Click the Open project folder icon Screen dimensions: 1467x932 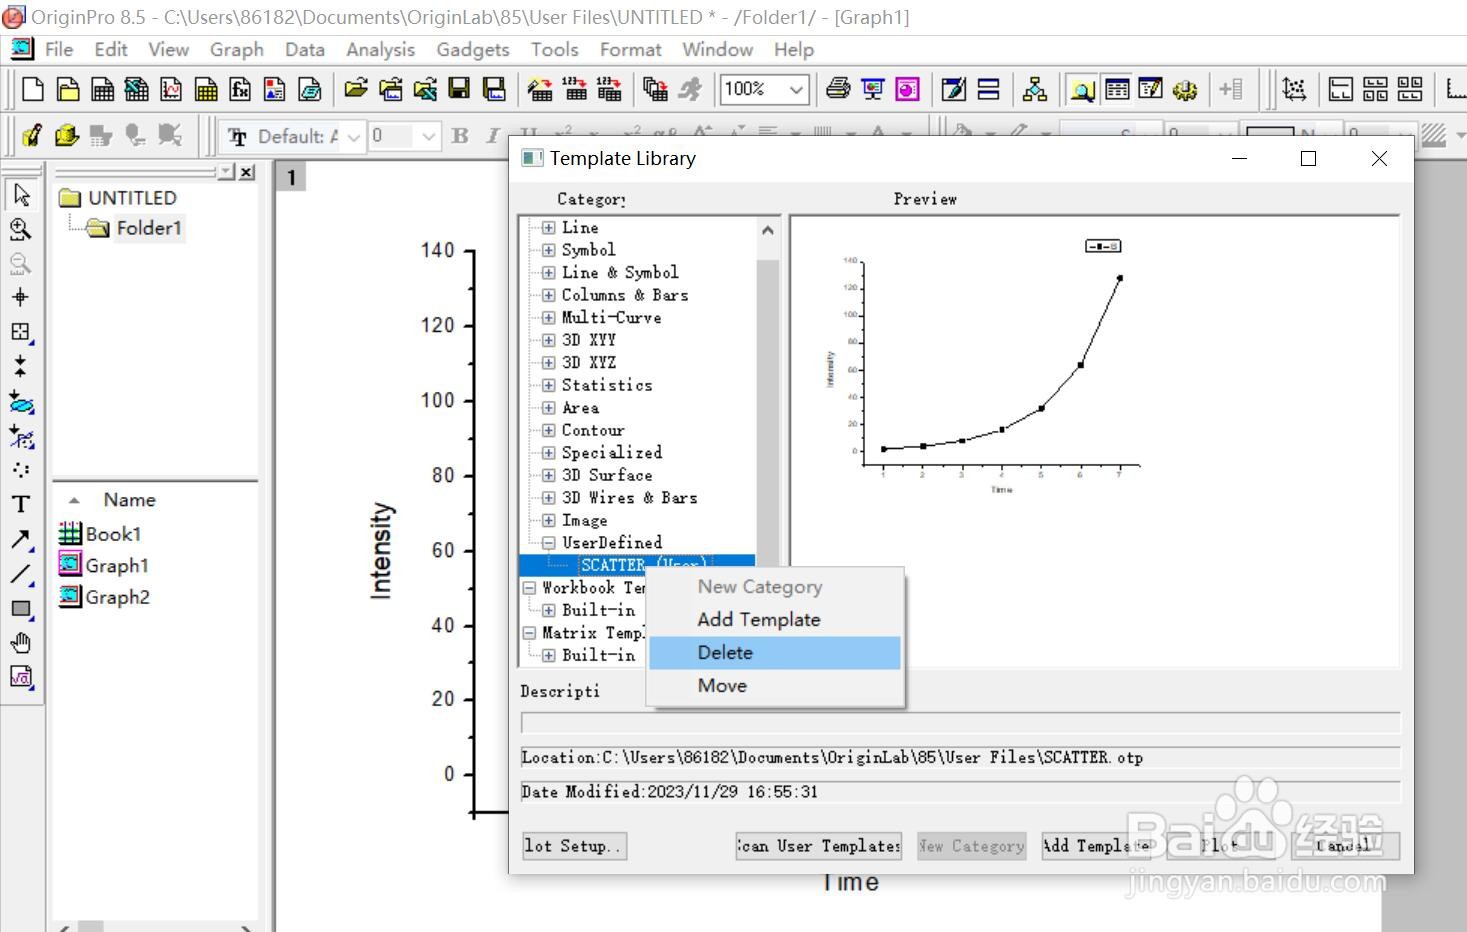356,90
